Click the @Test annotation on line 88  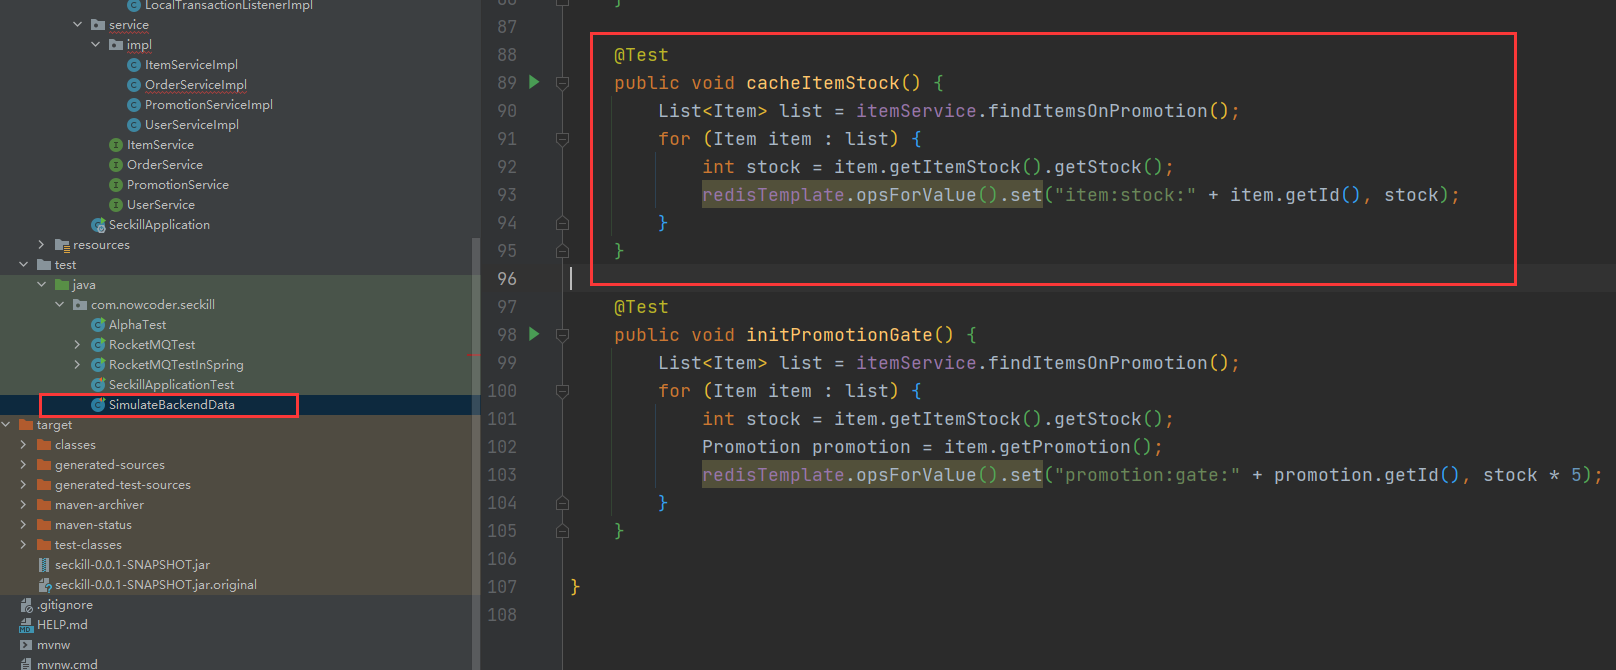[x=641, y=55]
